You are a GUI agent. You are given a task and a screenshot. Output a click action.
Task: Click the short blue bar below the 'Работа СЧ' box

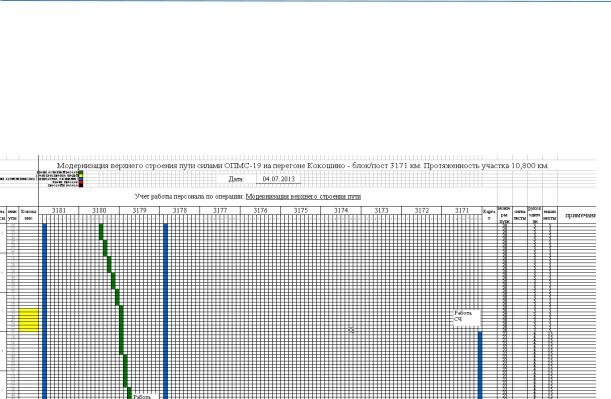(x=480, y=365)
